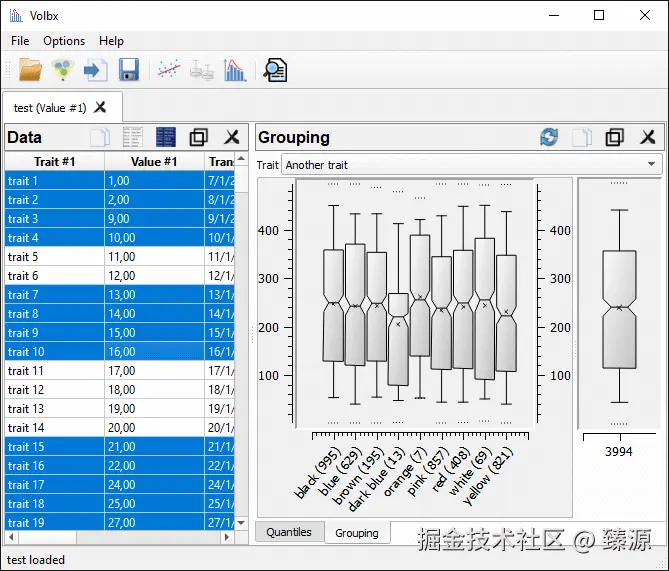Screen dimensions: 669x571
Task: Select the trait 19 row
Action: click(x=119, y=522)
